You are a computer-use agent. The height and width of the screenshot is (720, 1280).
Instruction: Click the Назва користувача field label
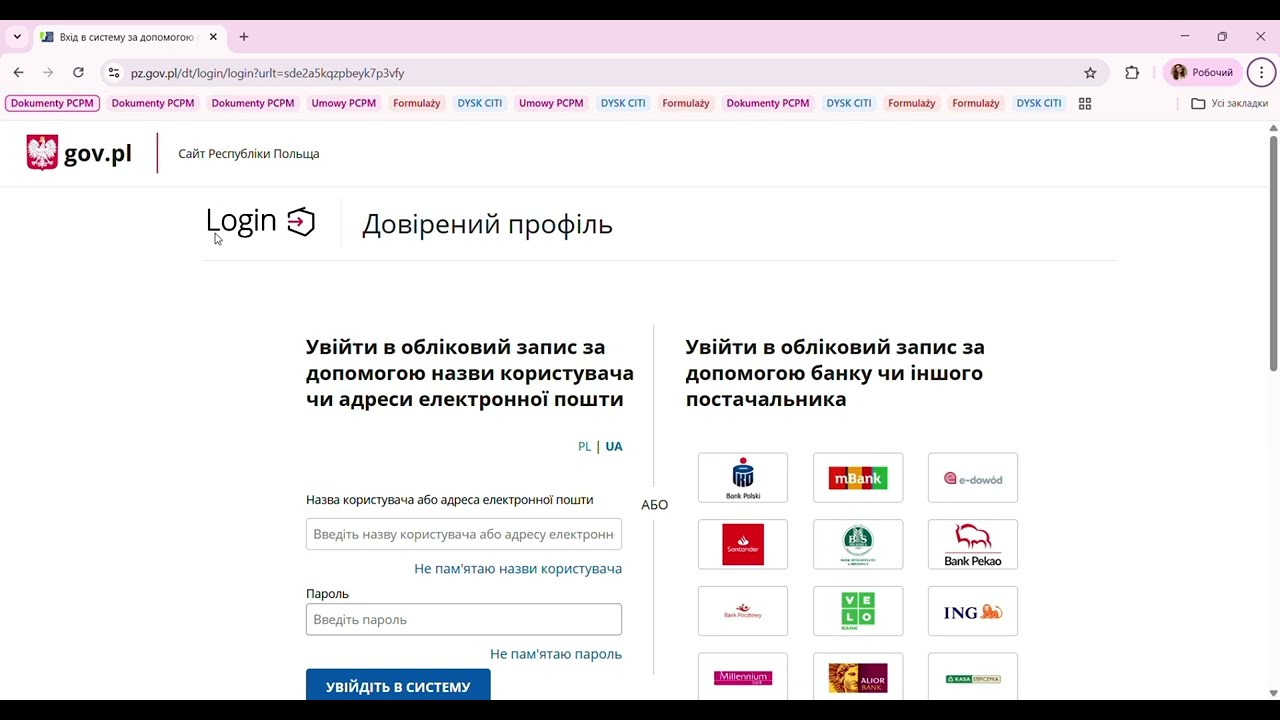(450, 500)
